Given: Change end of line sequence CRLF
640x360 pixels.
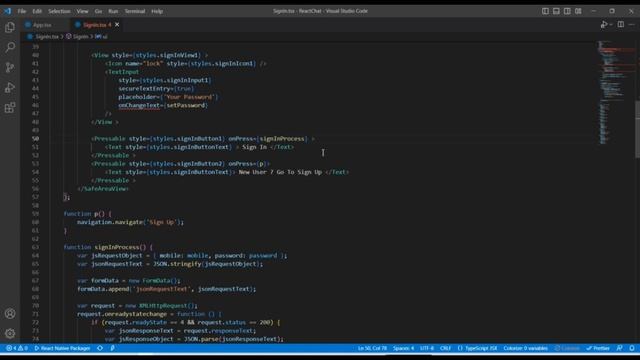Looking at the screenshot, I should pos(445,348).
